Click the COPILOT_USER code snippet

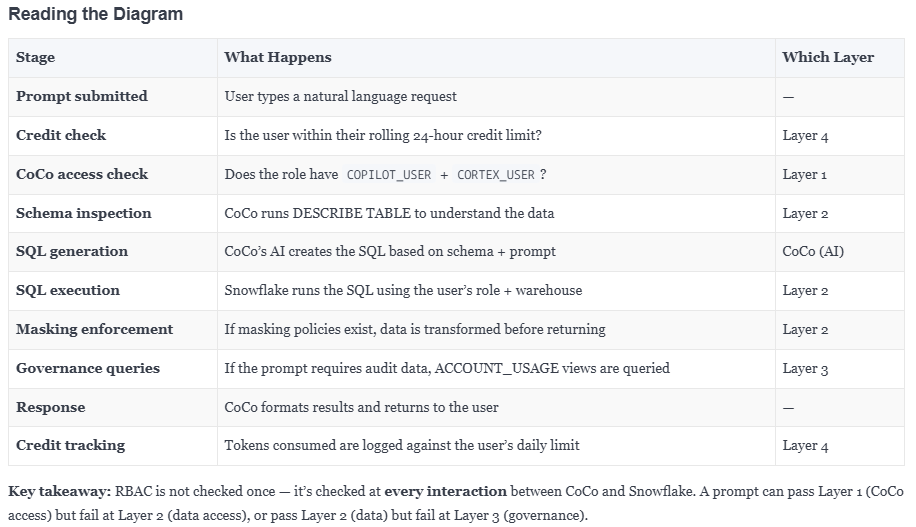pyautogui.click(x=388, y=175)
